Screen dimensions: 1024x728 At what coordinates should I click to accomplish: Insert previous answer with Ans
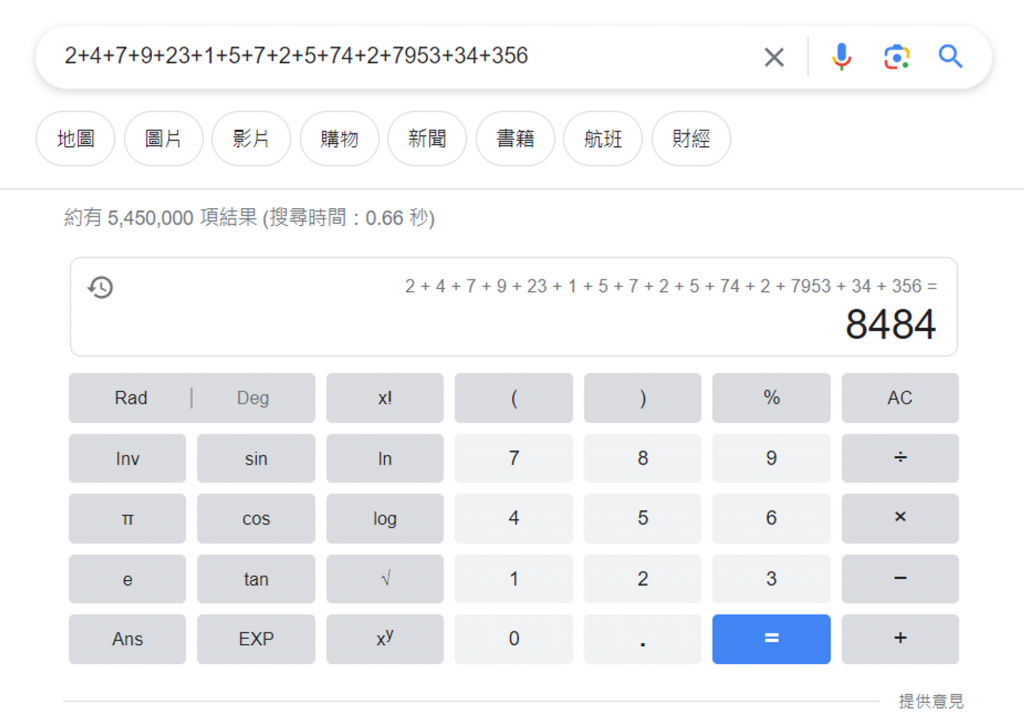(127, 639)
